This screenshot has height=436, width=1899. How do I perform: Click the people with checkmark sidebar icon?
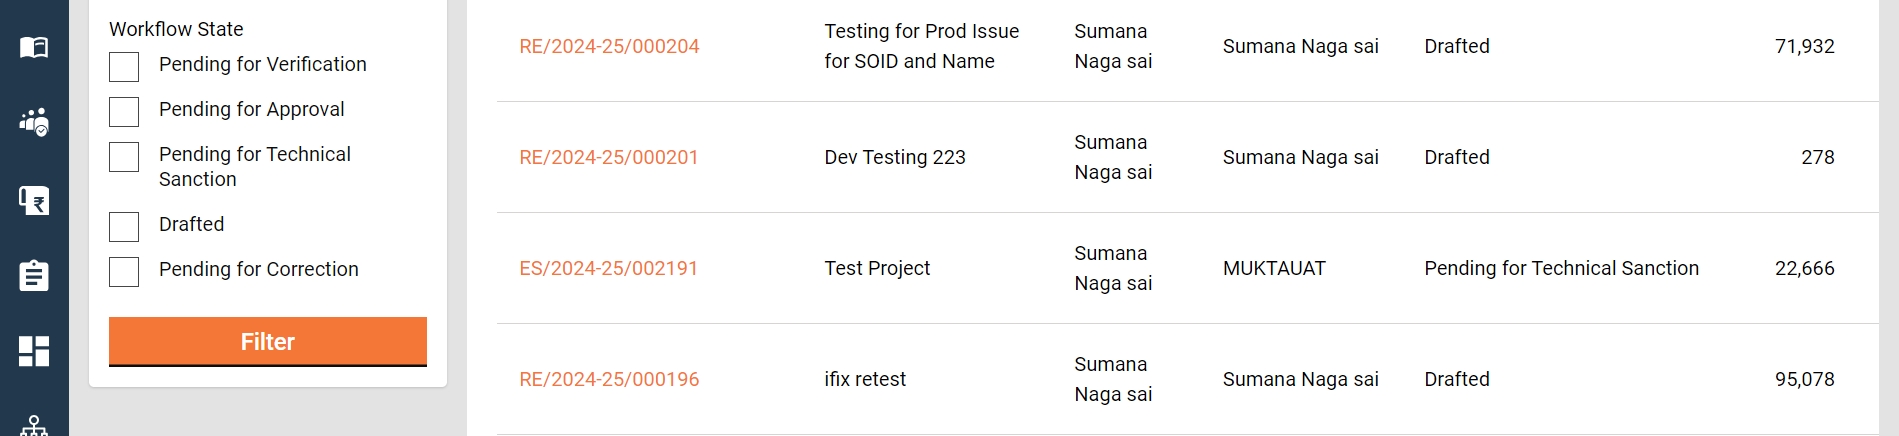(34, 122)
